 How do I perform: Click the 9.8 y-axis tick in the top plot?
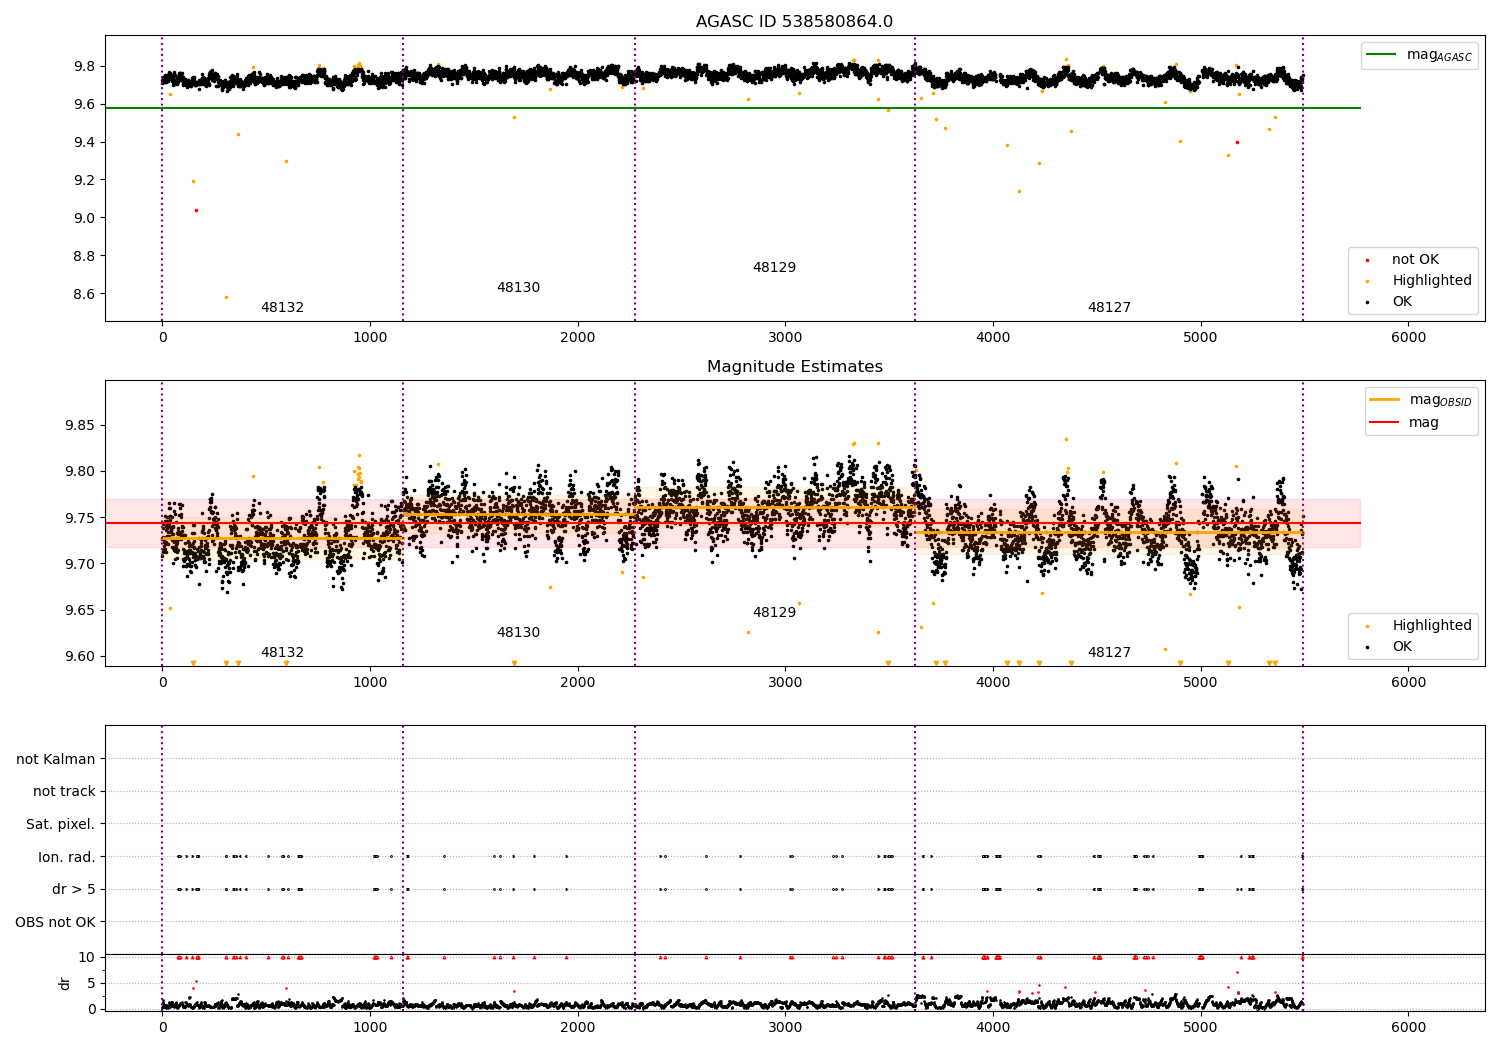[84, 66]
